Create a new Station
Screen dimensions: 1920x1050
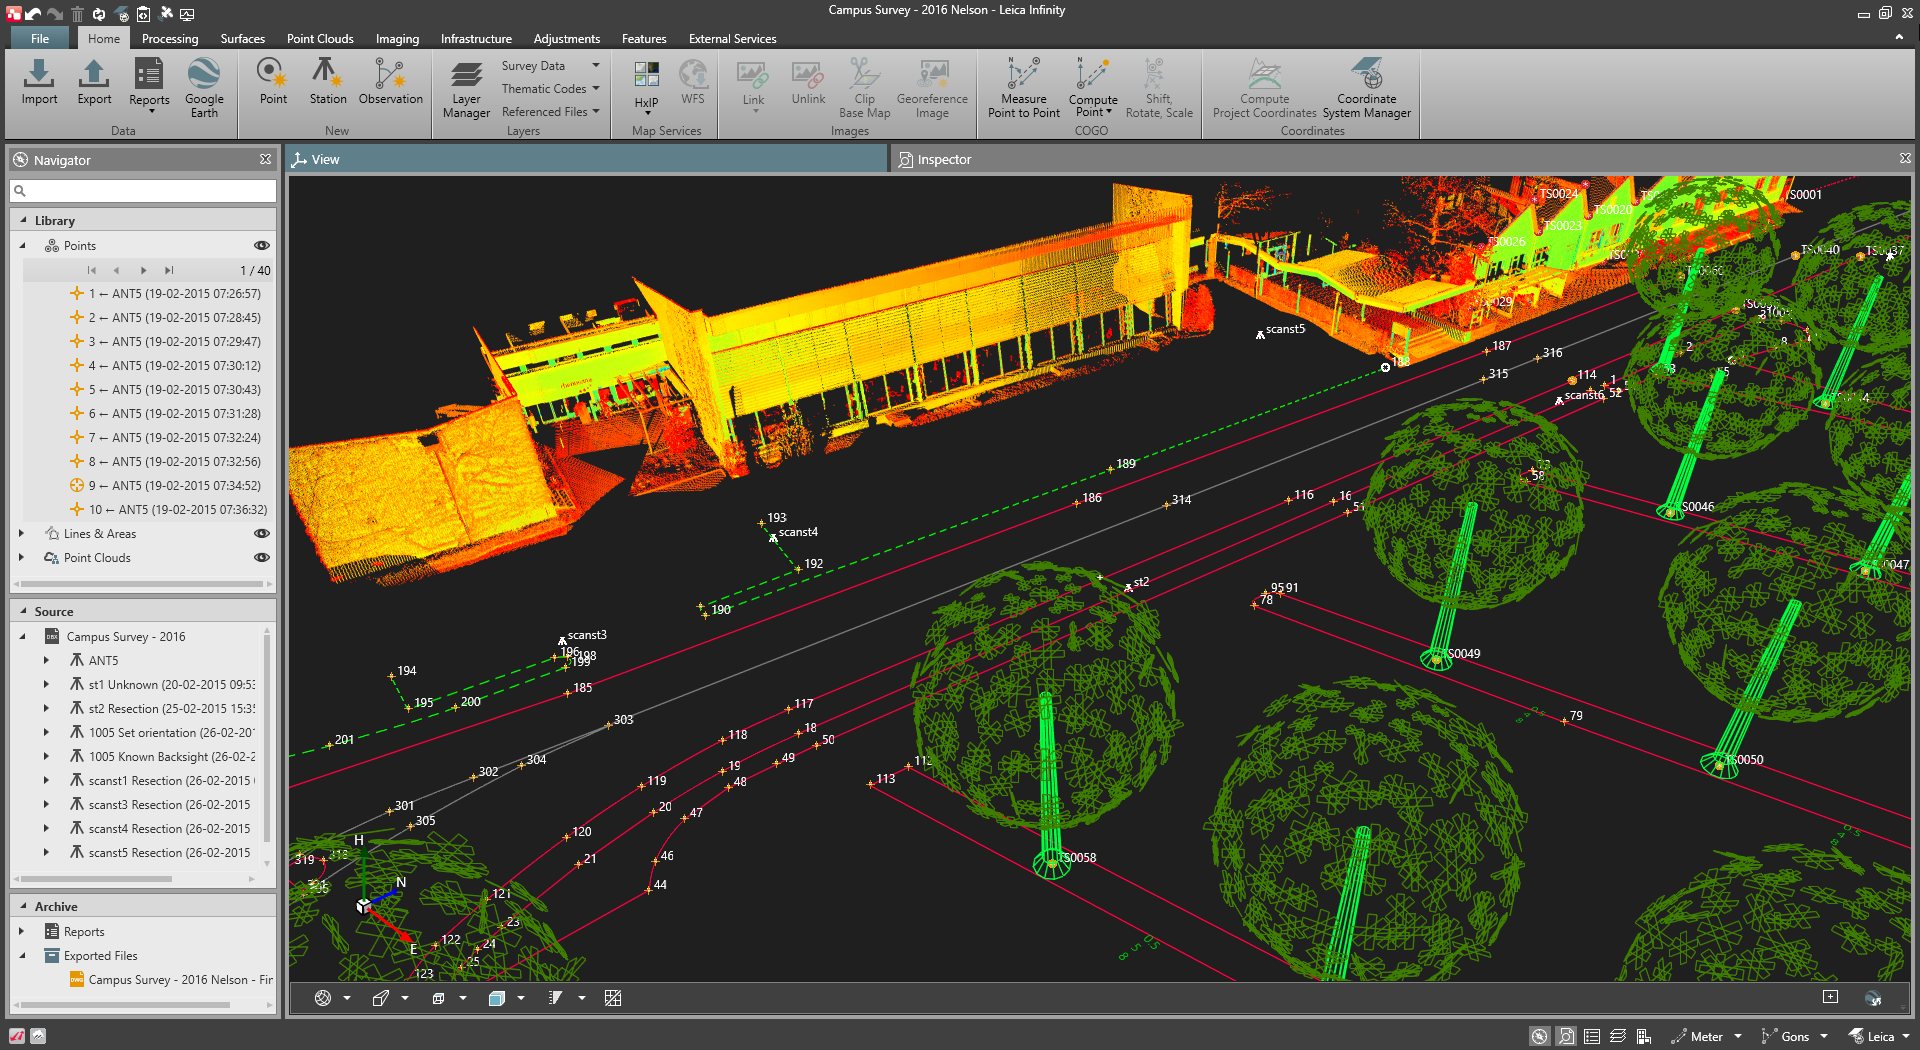(x=327, y=82)
